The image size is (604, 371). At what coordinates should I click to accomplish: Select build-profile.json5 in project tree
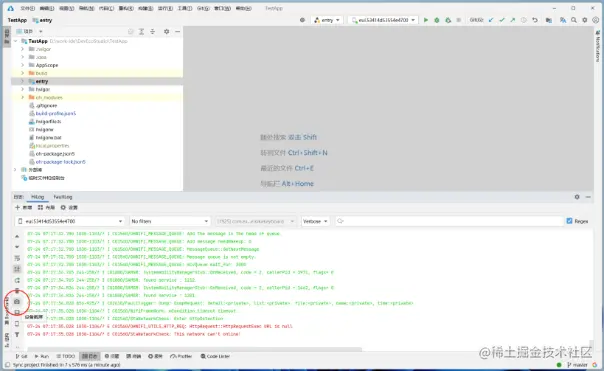55,114
